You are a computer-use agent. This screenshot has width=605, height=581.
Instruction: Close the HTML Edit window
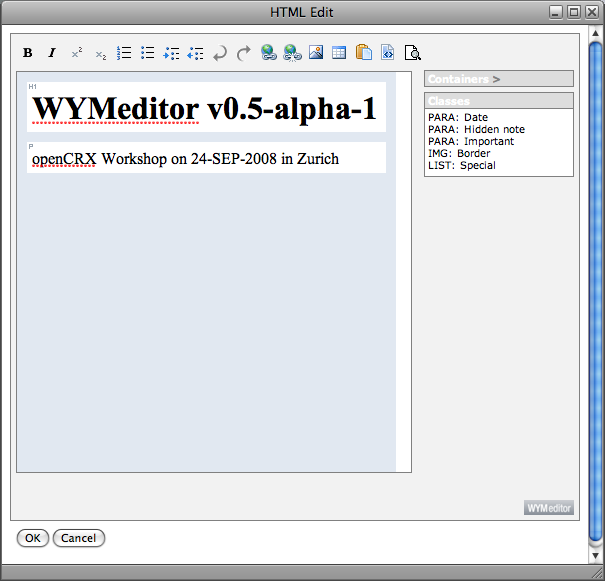click(592, 12)
